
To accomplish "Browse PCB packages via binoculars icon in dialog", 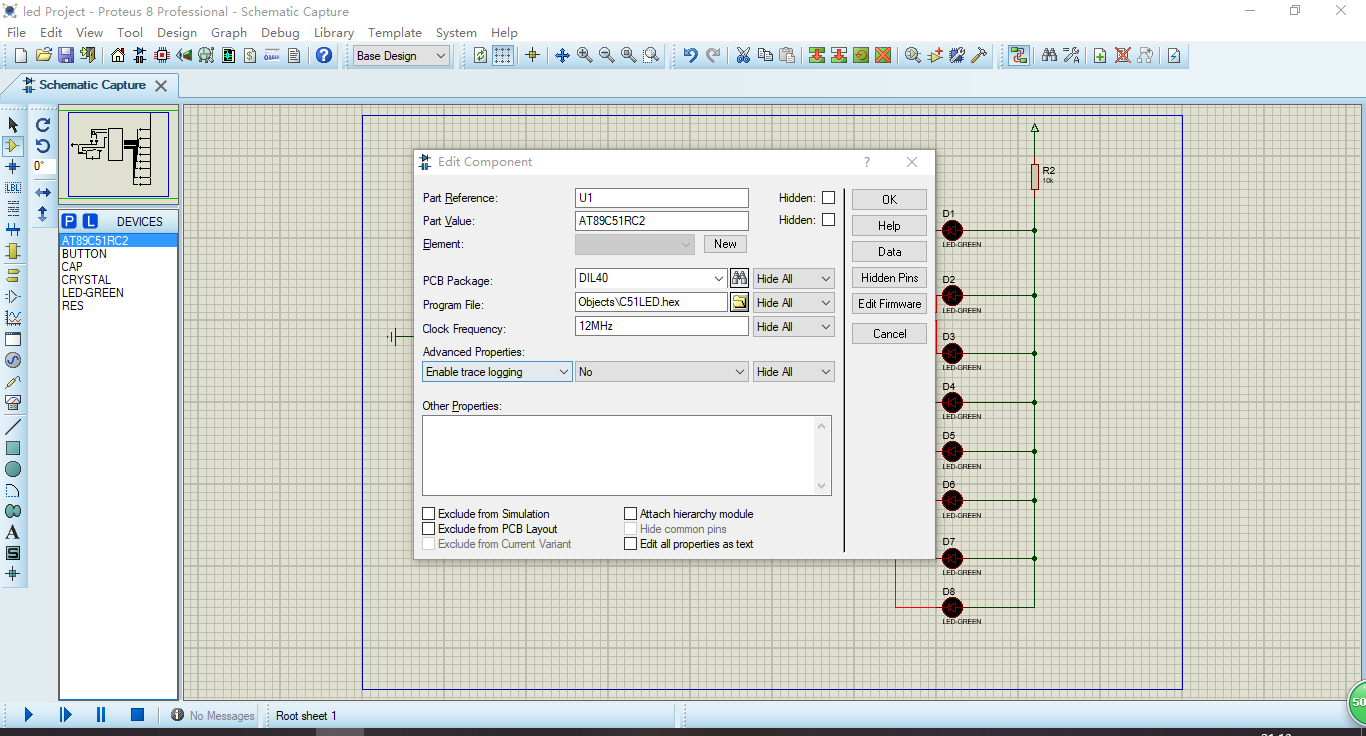I will pos(739,278).
